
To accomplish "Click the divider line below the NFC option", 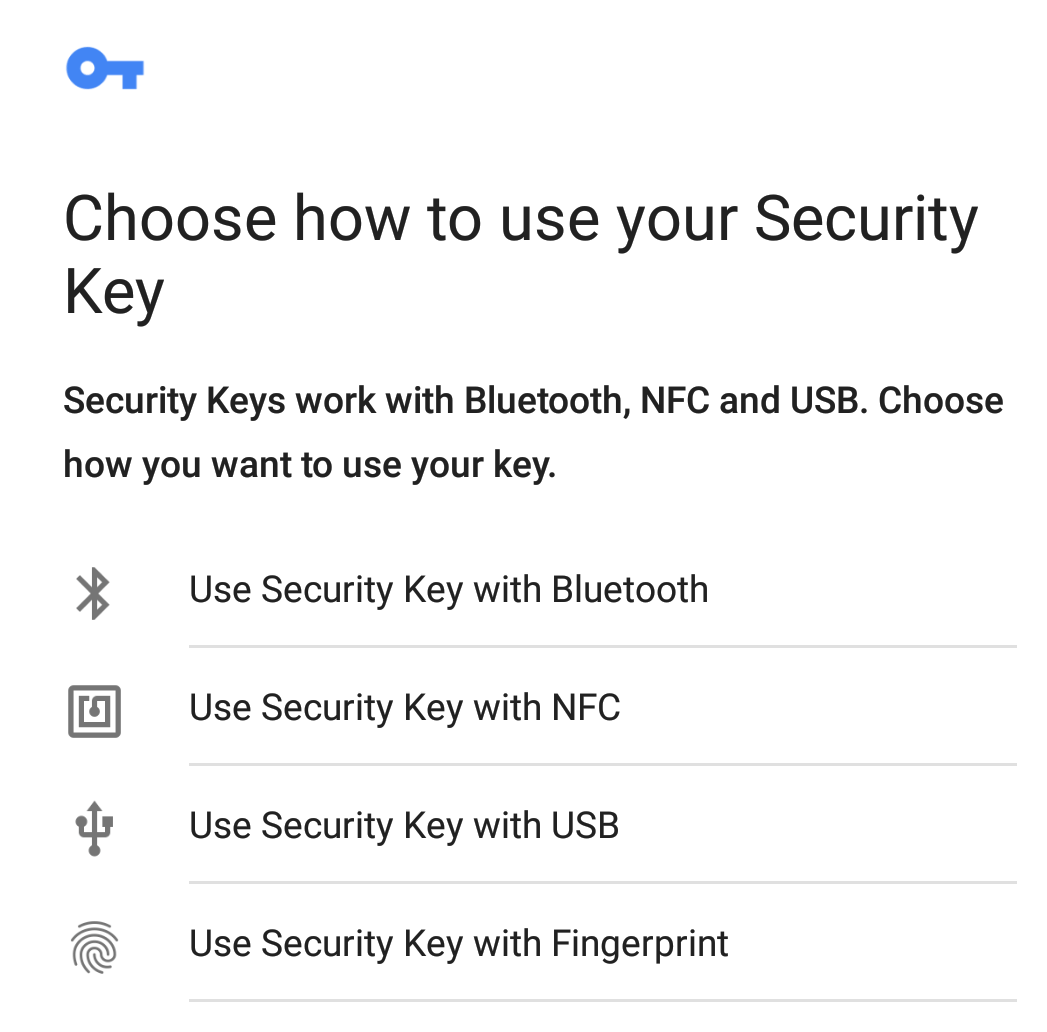I will (602, 765).
